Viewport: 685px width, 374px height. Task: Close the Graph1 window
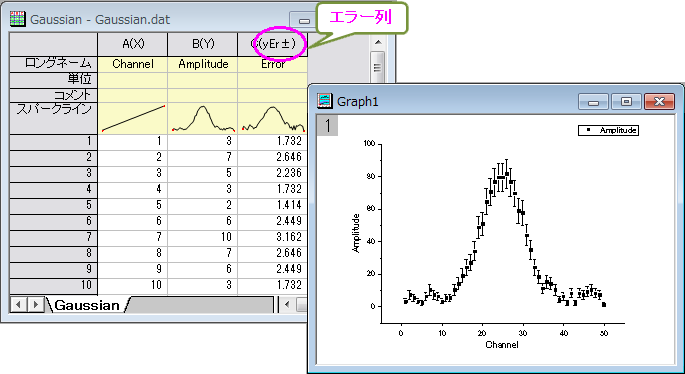click(659, 102)
